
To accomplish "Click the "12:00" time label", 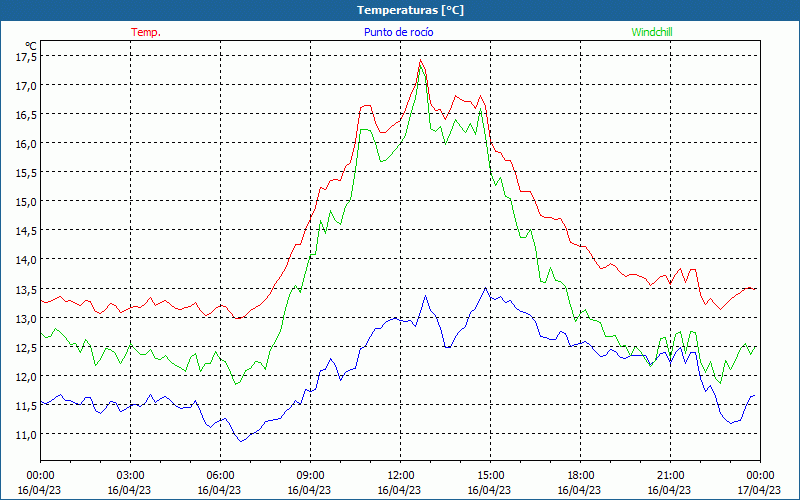I will [x=400, y=476].
